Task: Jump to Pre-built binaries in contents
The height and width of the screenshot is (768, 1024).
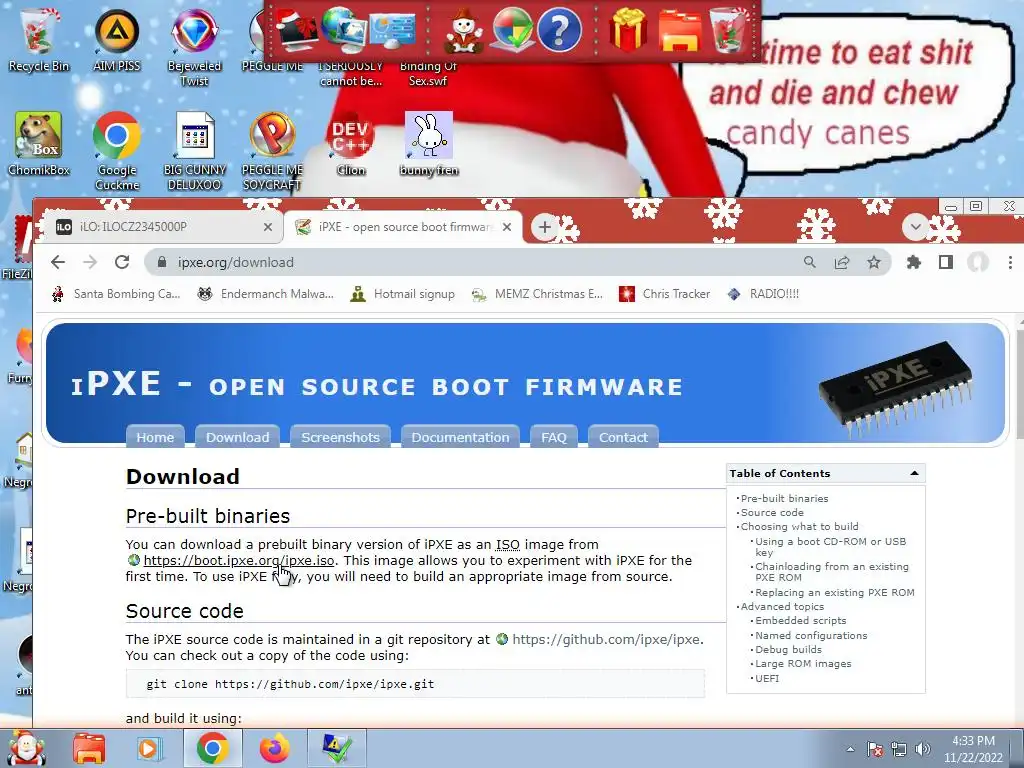Action: [x=784, y=498]
